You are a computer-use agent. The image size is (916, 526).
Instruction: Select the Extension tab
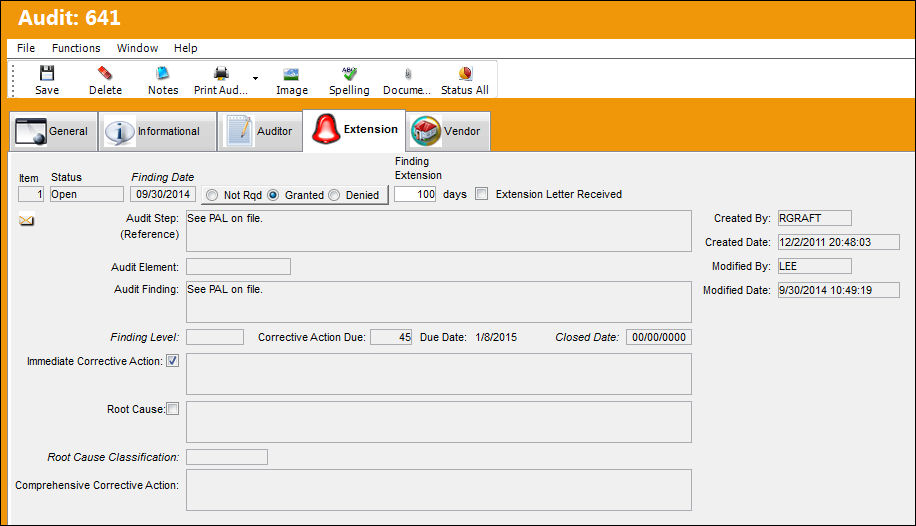355,130
